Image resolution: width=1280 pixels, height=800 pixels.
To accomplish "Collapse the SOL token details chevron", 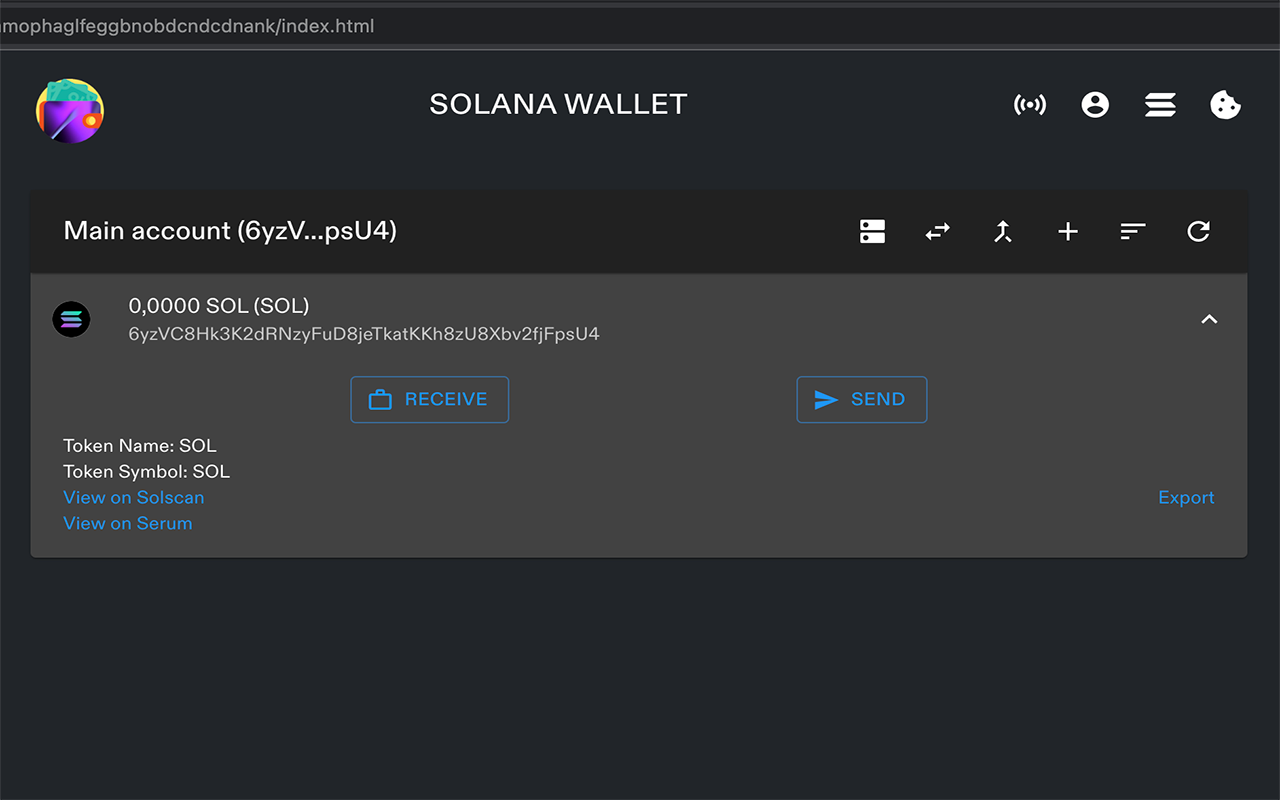I will (x=1209, y=319).
